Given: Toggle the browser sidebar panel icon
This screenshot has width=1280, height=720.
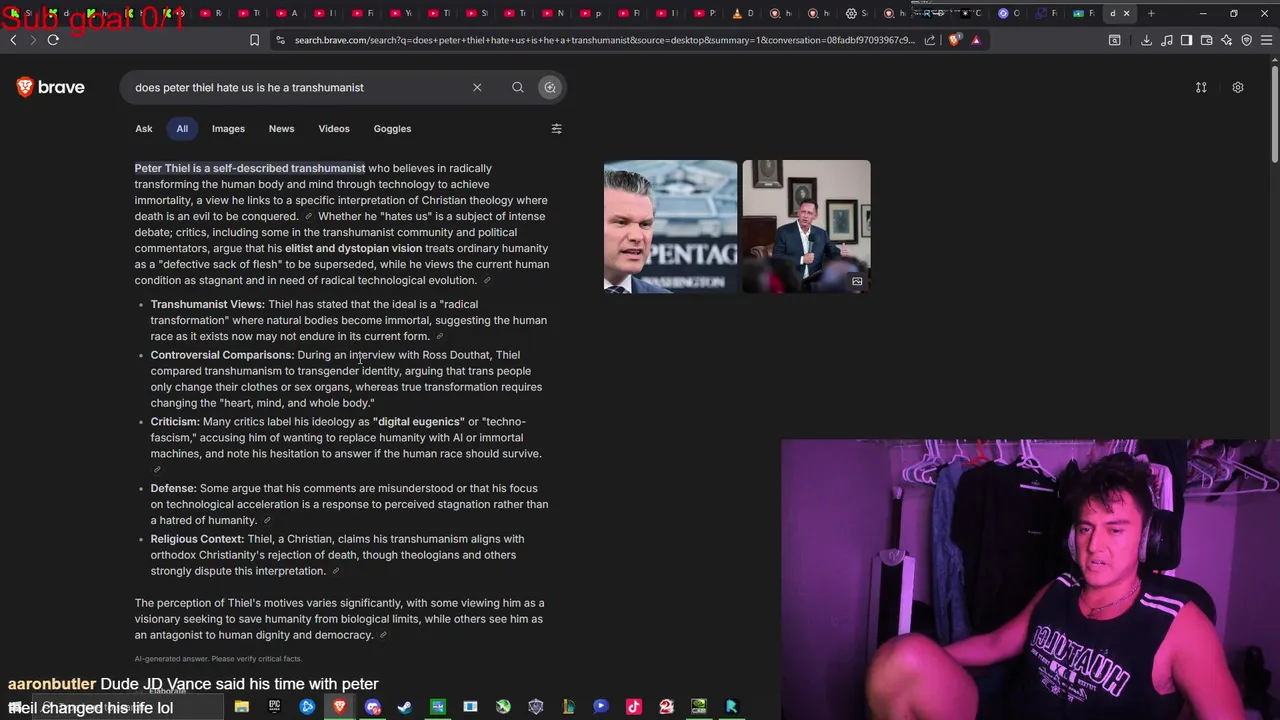Looking at the screenshot, I should point(1186,40).
